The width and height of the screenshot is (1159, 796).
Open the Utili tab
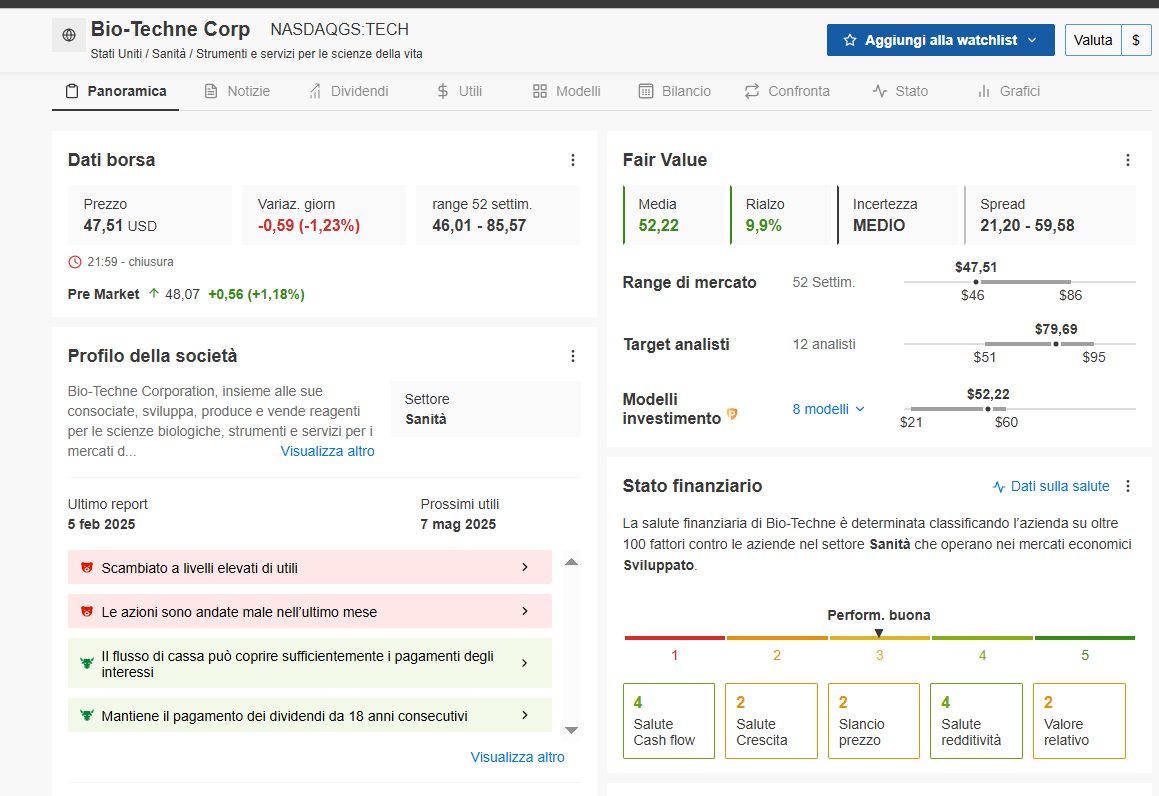[459, 92]
